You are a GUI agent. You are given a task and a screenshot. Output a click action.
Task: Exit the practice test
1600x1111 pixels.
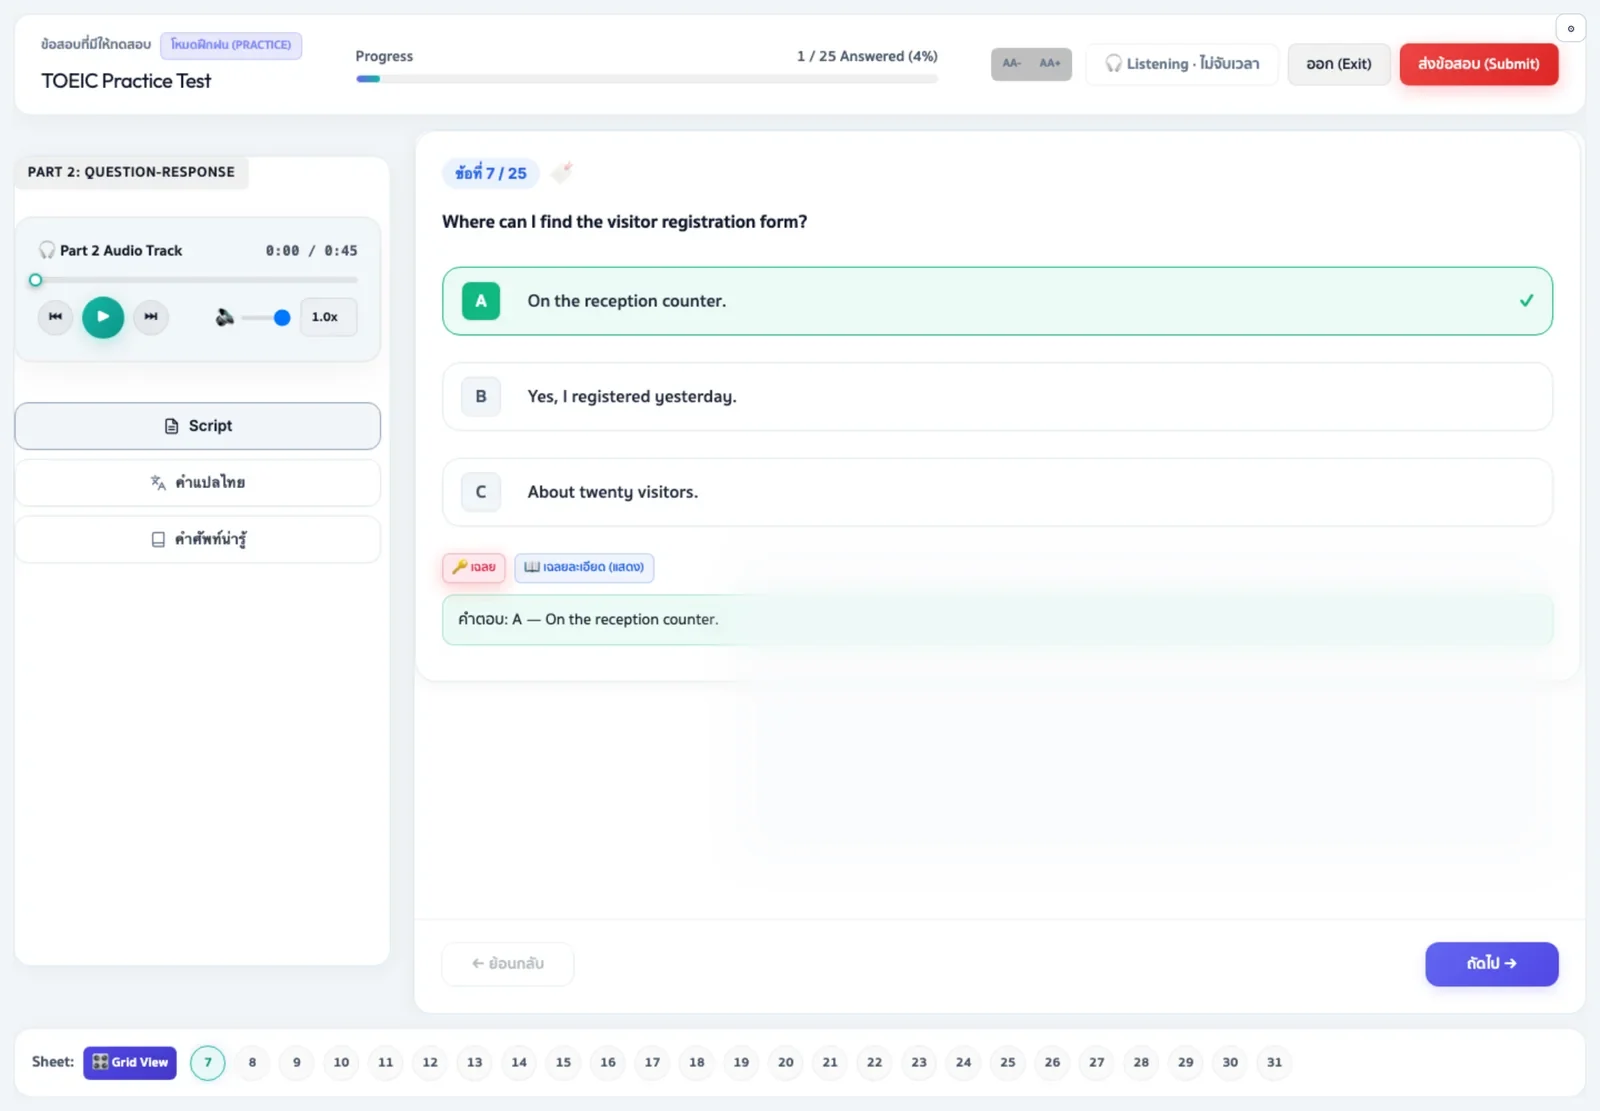click(1338, 64)
